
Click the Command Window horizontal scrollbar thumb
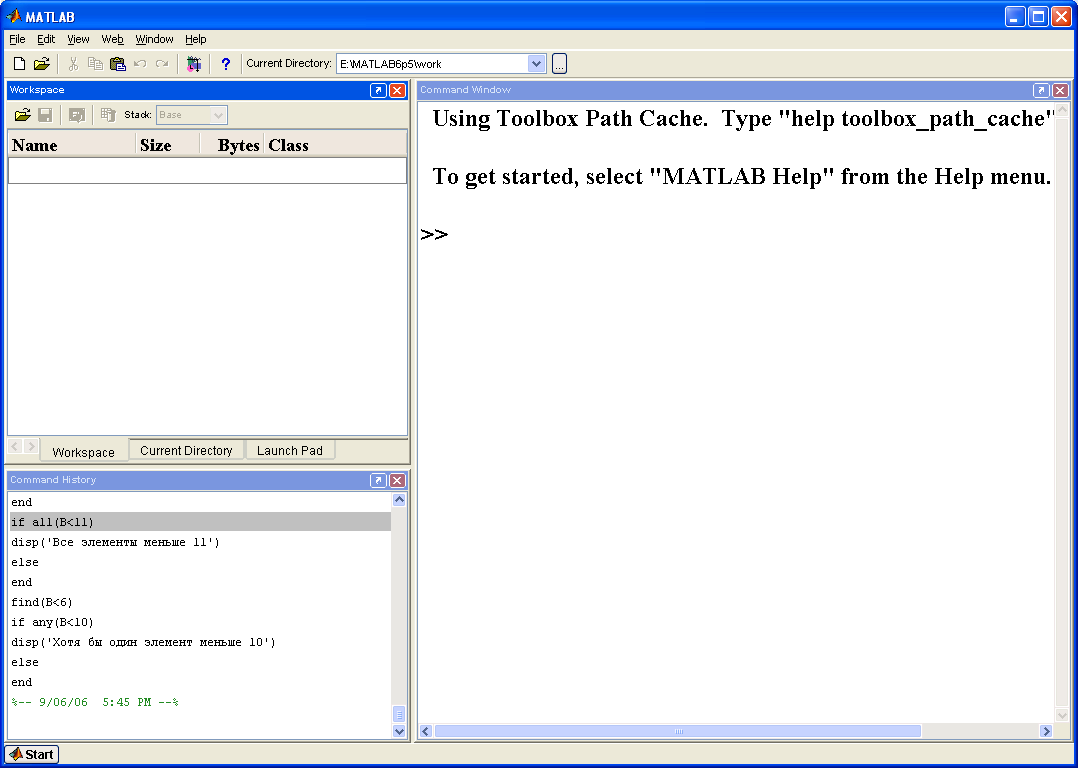(677, 731)
